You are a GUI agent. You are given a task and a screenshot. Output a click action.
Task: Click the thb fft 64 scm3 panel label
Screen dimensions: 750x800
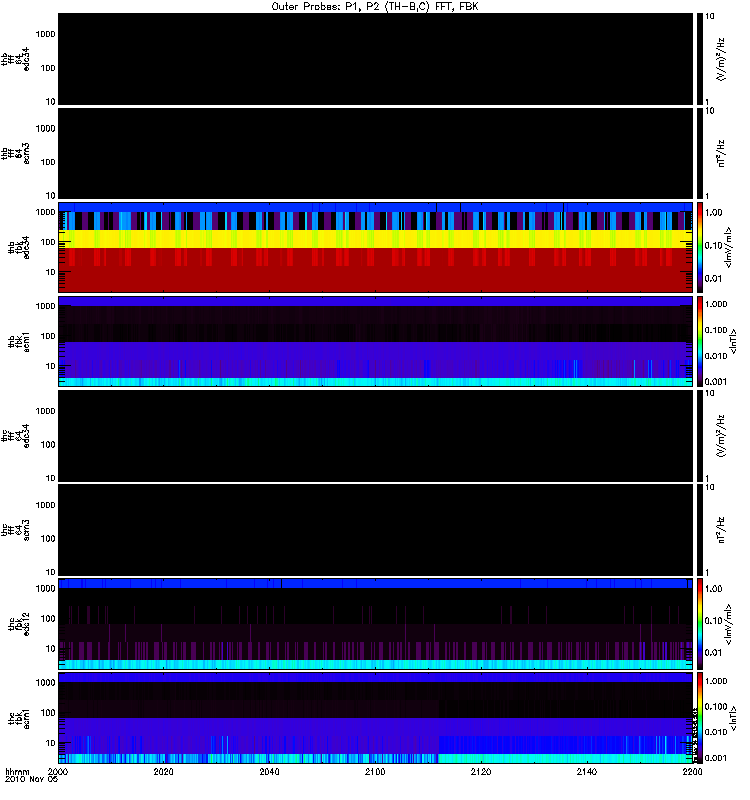coord(15,154)
